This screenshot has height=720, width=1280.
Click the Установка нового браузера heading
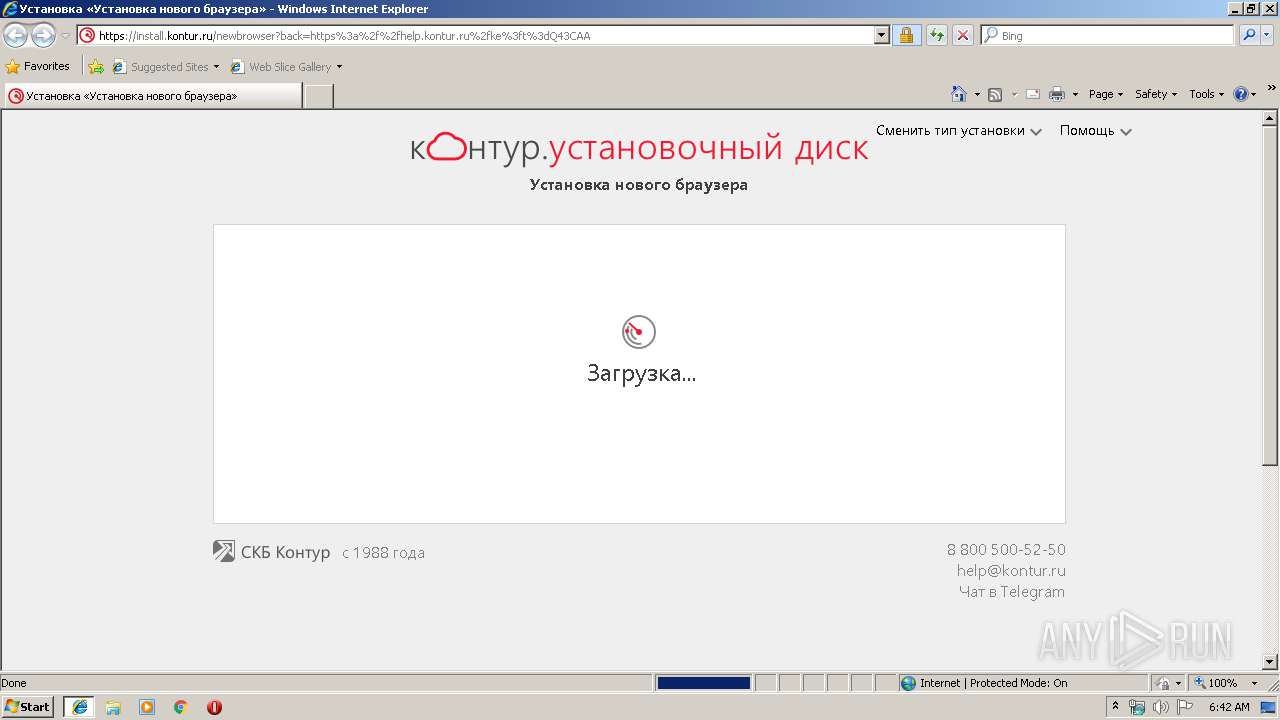pos(639,185)
